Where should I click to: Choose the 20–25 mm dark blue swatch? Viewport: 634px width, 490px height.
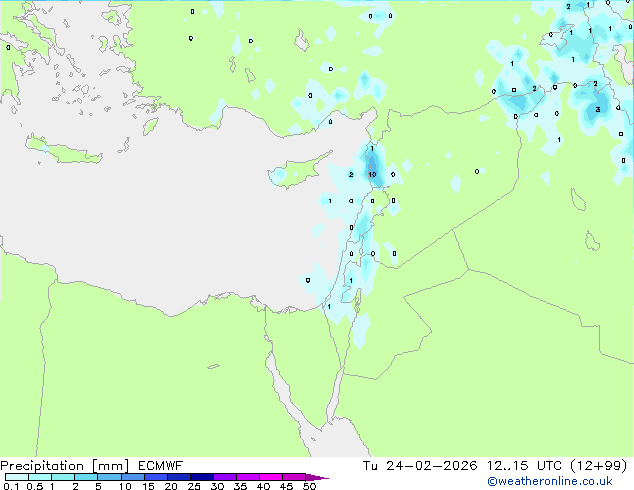tap(179, 477)
